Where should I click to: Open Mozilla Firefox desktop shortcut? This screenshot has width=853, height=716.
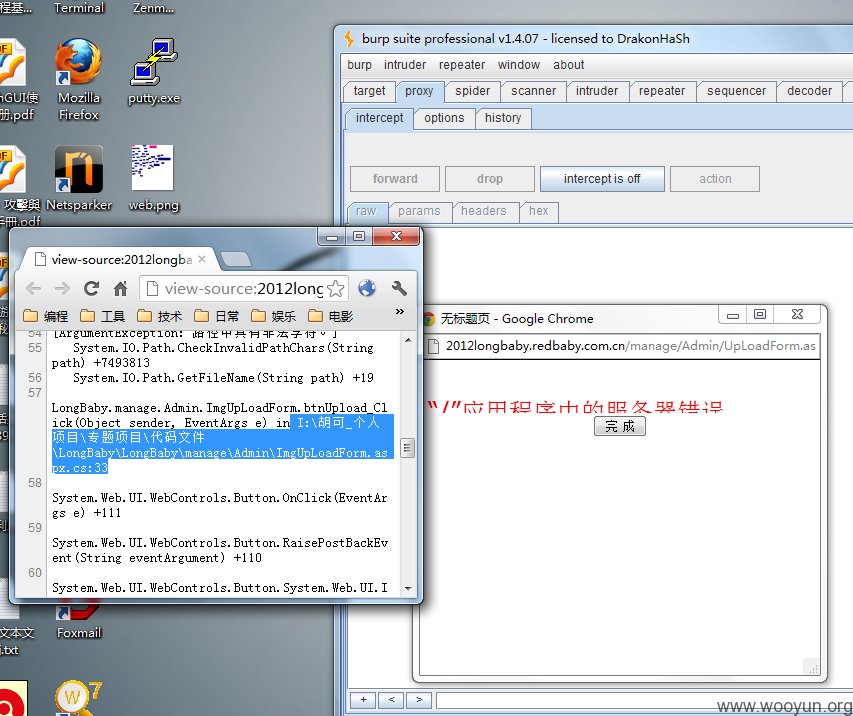(78, 79)
